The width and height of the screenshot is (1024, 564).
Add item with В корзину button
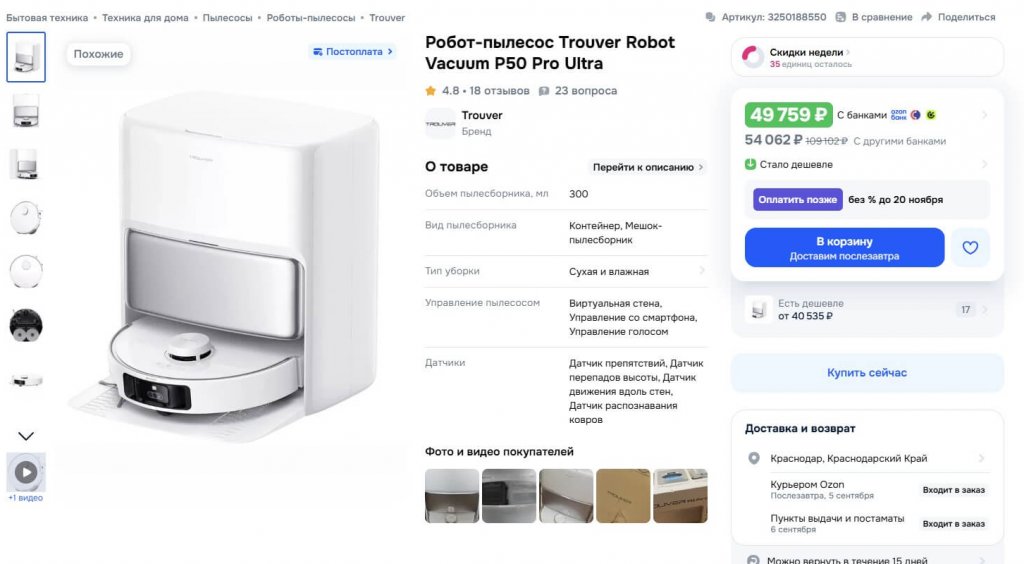click(x=844, y=247)
